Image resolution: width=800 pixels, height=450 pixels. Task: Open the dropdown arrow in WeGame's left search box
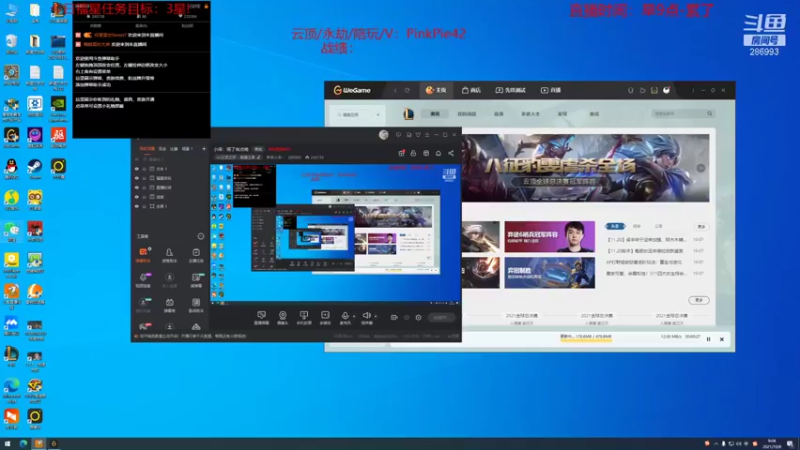coord(378,114)
